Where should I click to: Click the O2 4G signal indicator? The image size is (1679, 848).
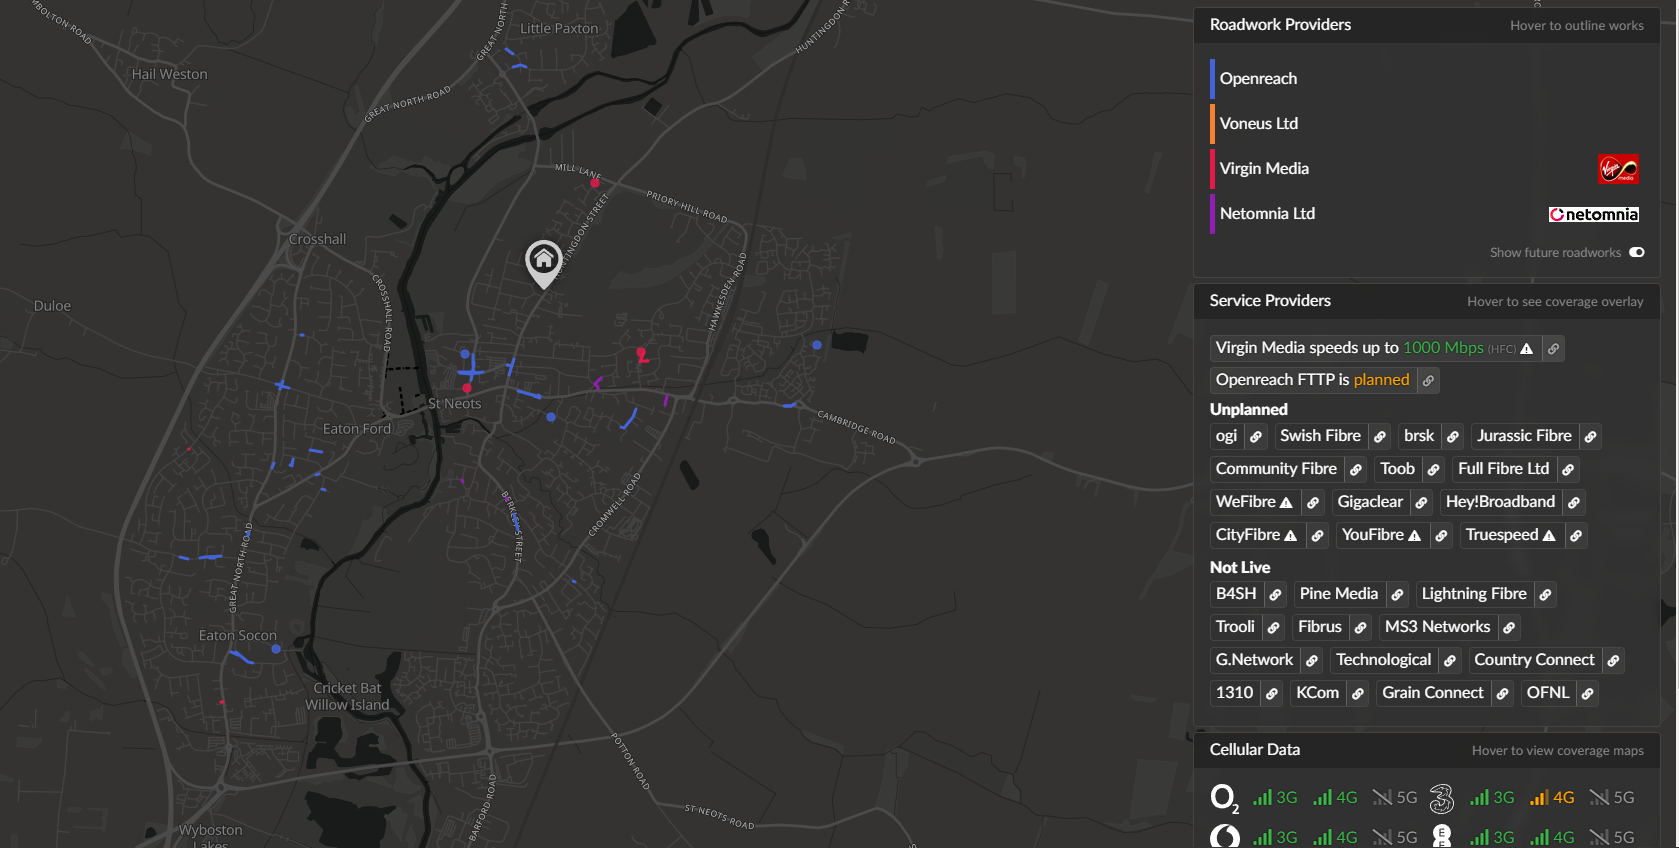coord(1335,798)
